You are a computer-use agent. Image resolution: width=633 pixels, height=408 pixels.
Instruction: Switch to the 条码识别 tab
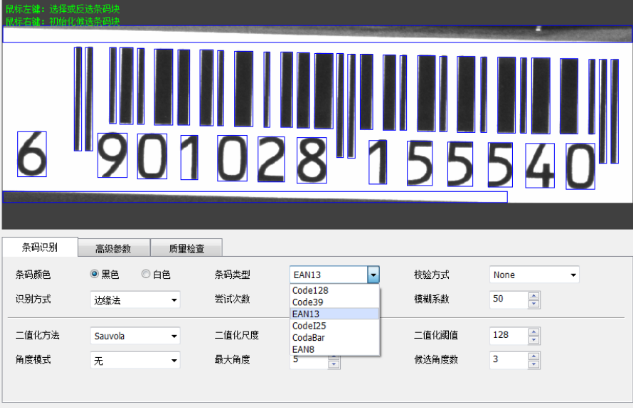pos(40,247)
